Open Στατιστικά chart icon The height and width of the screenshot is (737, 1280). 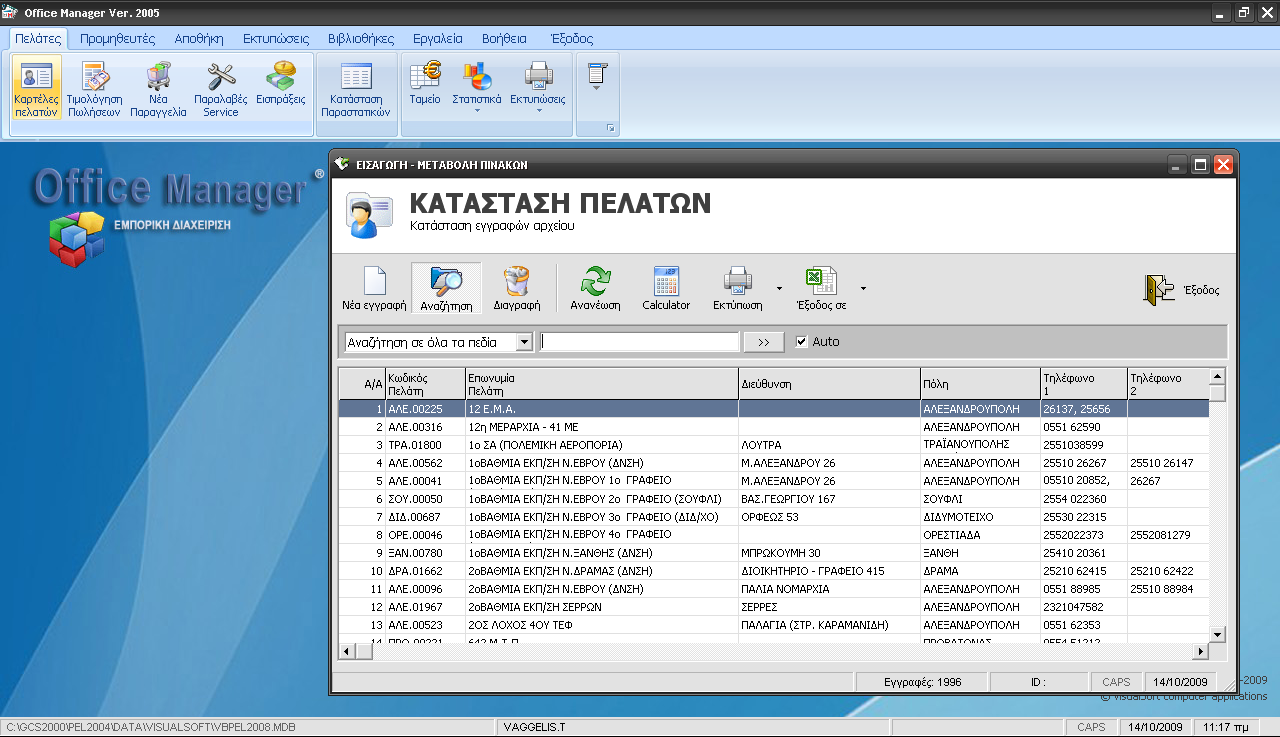click(x=477, y=75)
